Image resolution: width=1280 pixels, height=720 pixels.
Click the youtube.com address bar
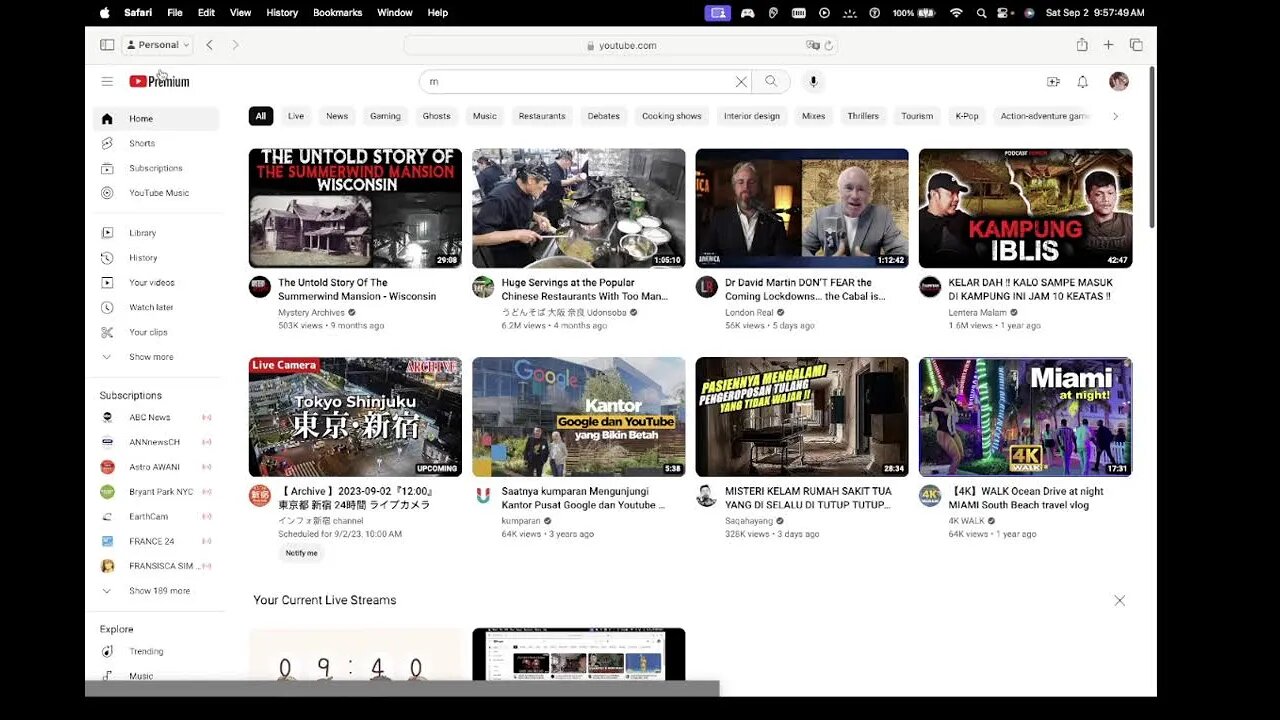point(621,45)
